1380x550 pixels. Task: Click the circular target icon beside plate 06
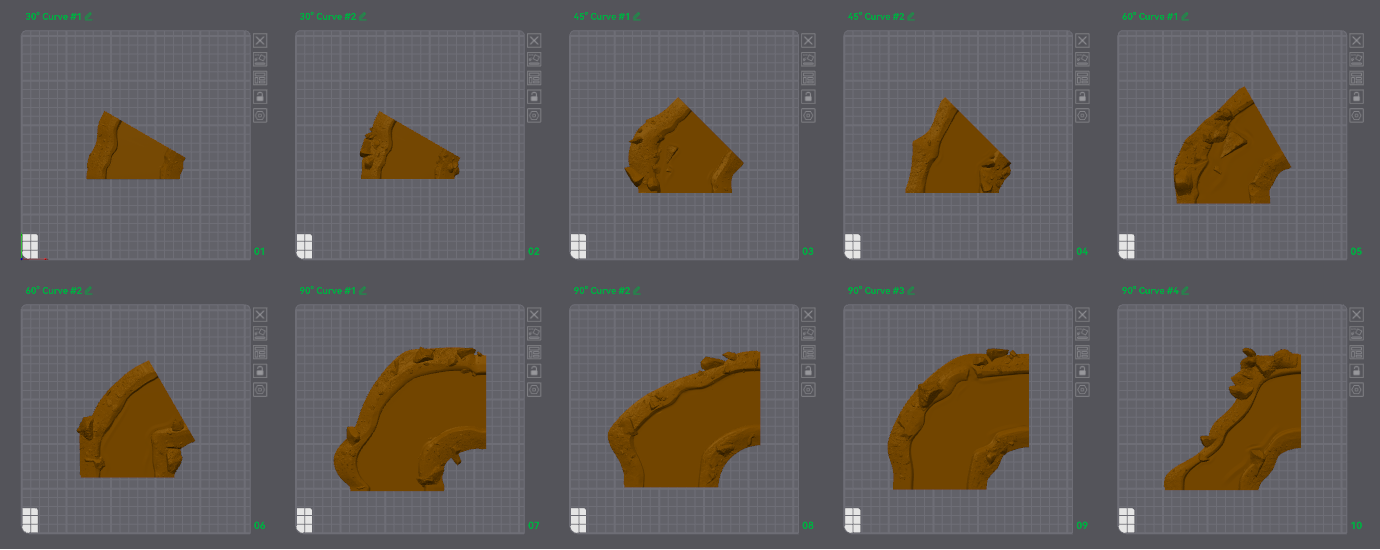(x=260, y=390)
